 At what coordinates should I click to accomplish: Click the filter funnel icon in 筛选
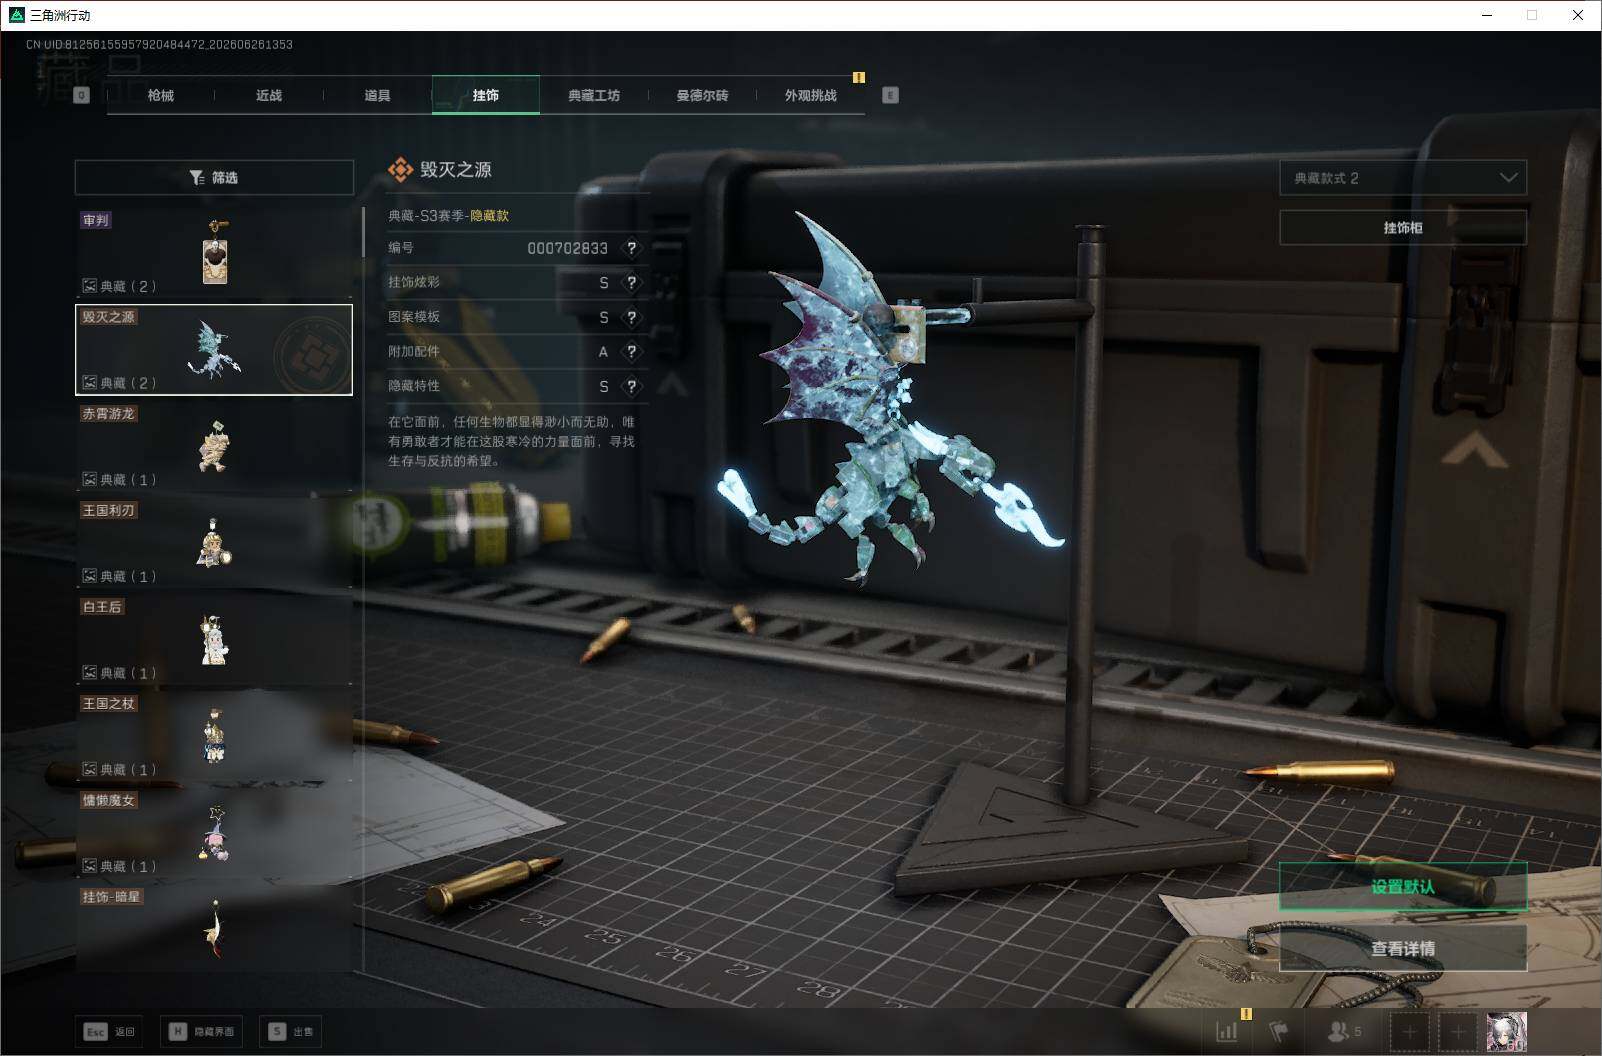click(x=197, y=177)
